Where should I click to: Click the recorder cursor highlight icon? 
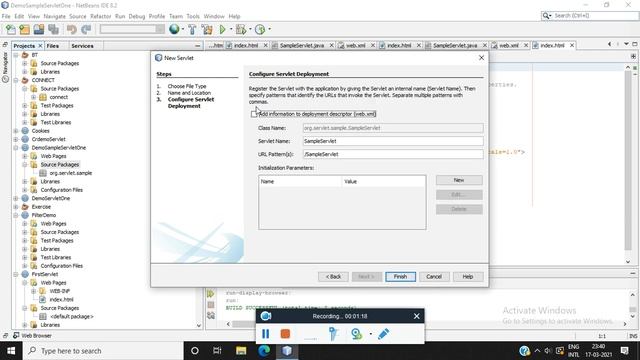tap(333, 334)
